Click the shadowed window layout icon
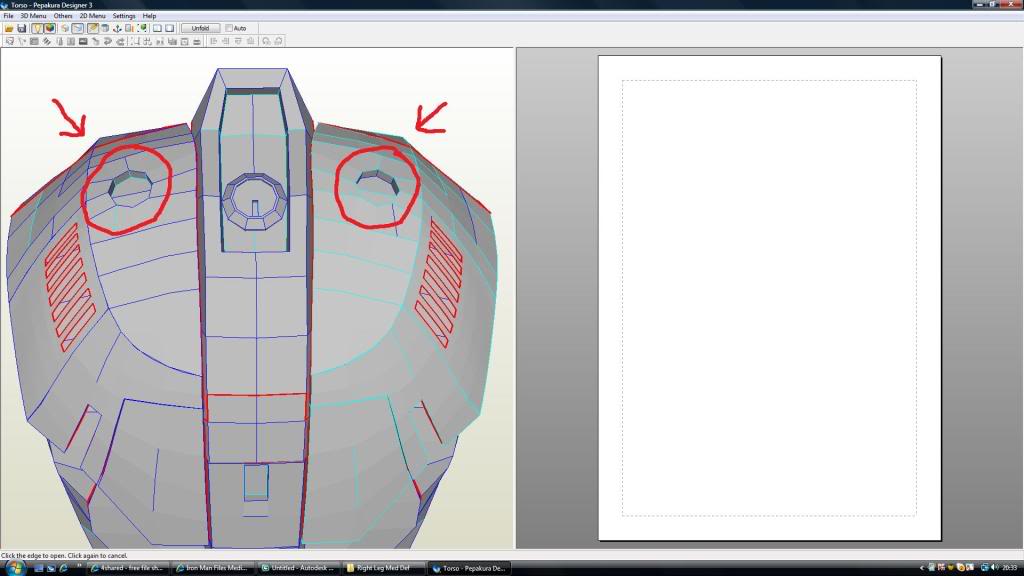The width and height of the screenshot is (1024, 576). [170, 28]
